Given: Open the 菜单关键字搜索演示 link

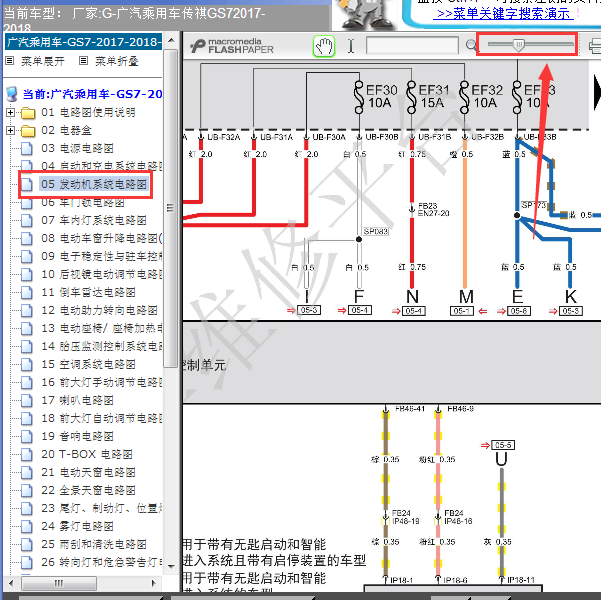Looking at the screenshot, I should tap(503, 13).
